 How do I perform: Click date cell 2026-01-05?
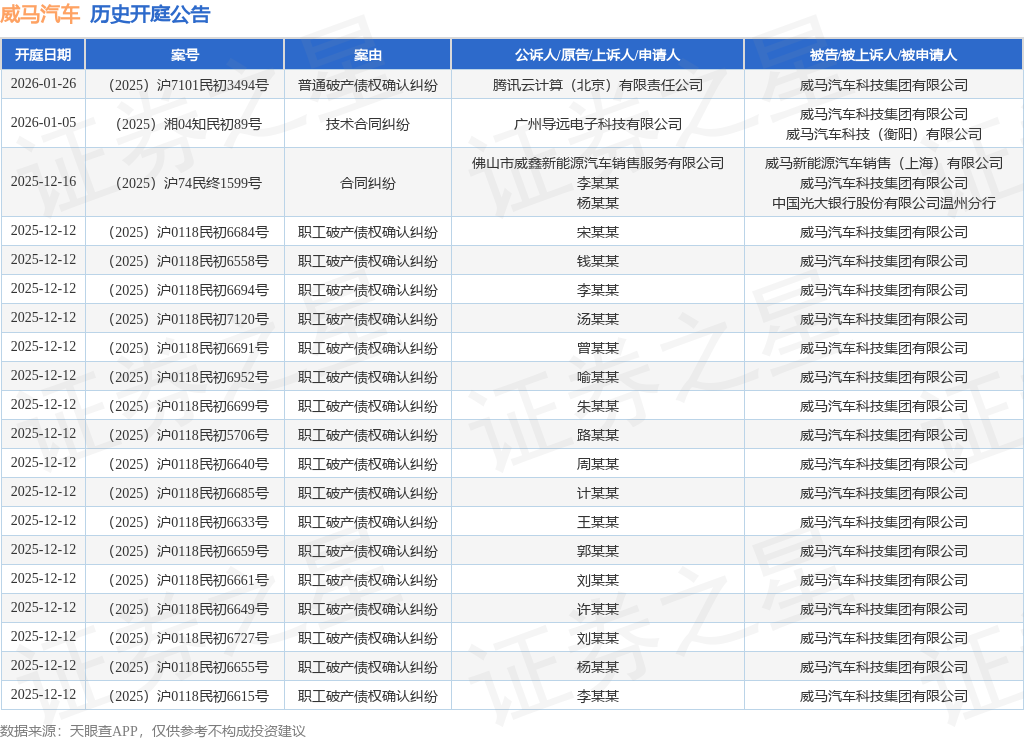[x=43, y=123]
